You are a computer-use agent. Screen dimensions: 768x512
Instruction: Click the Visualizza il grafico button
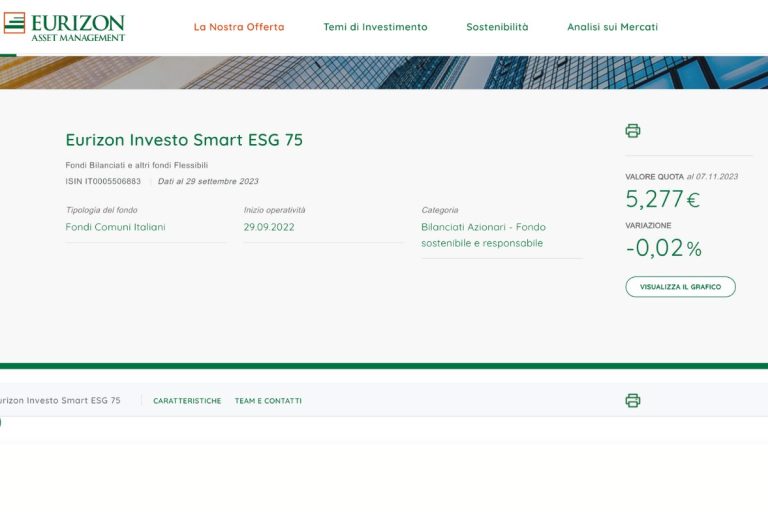[680, 287]
